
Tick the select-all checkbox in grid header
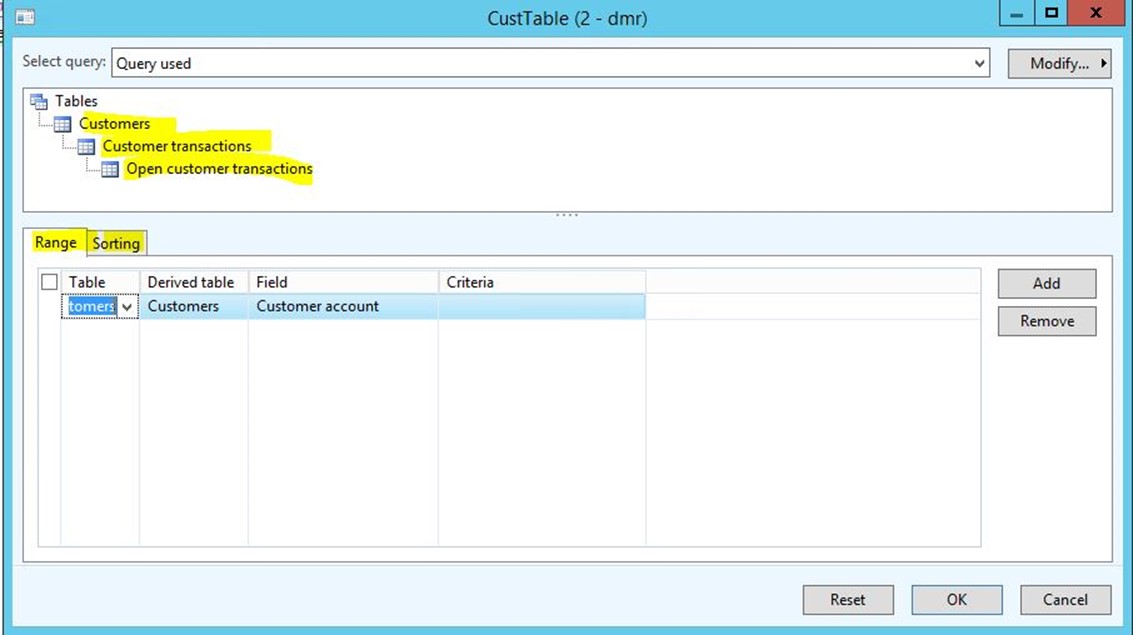point(49,282)
